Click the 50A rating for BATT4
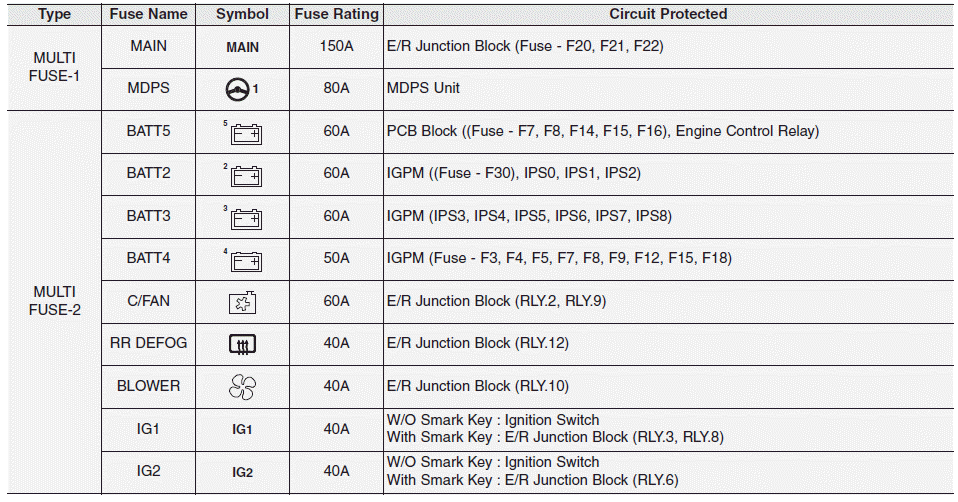958x502 pixels. coord(336,258)
